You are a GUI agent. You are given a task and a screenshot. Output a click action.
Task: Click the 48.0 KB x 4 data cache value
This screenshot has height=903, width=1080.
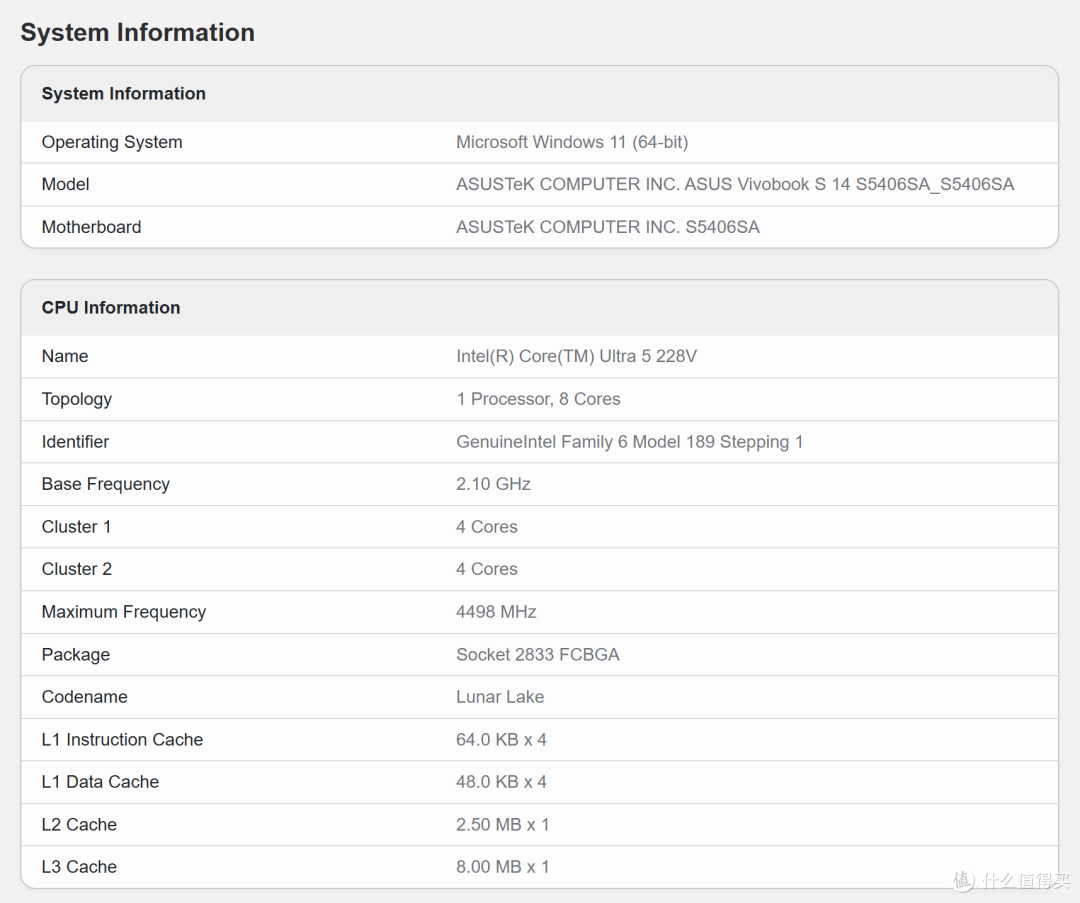(501, 782)
